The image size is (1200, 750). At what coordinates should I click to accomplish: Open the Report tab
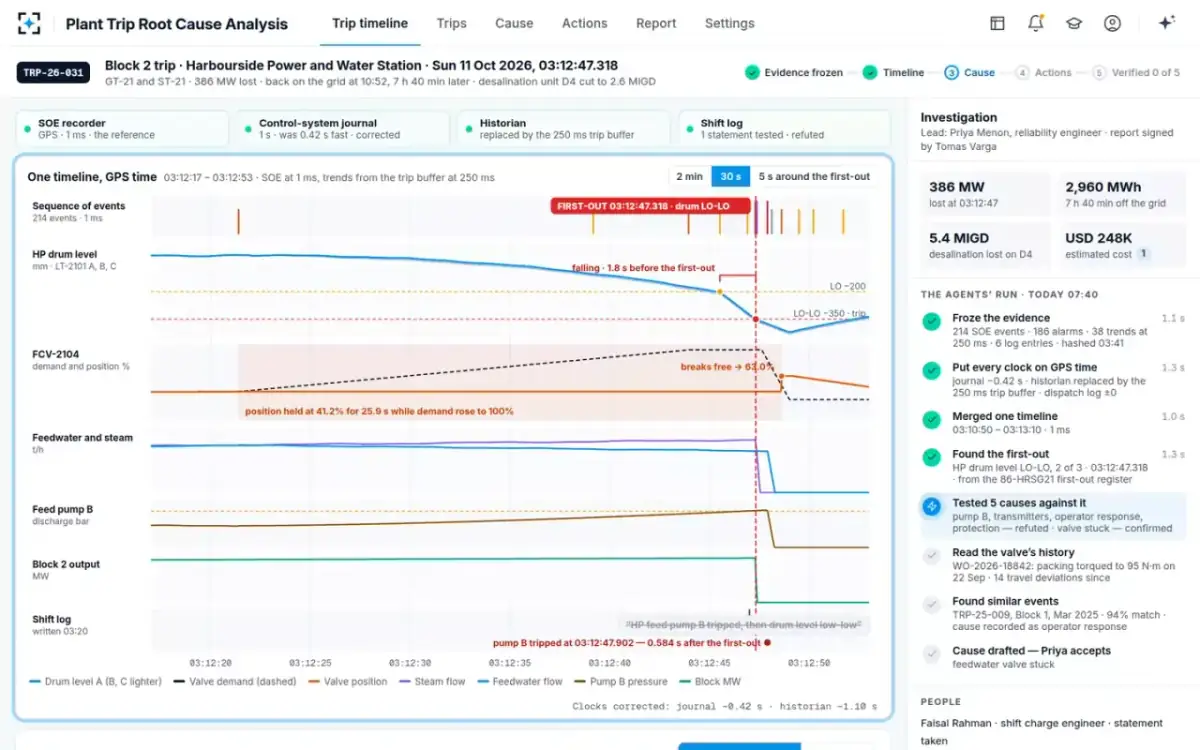pos(656,23)
